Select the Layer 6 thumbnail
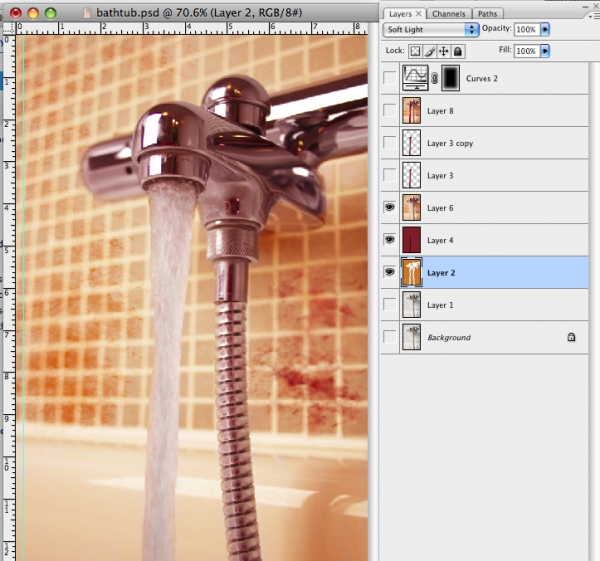The image size is (600, 561). click(x=411, y=207)
